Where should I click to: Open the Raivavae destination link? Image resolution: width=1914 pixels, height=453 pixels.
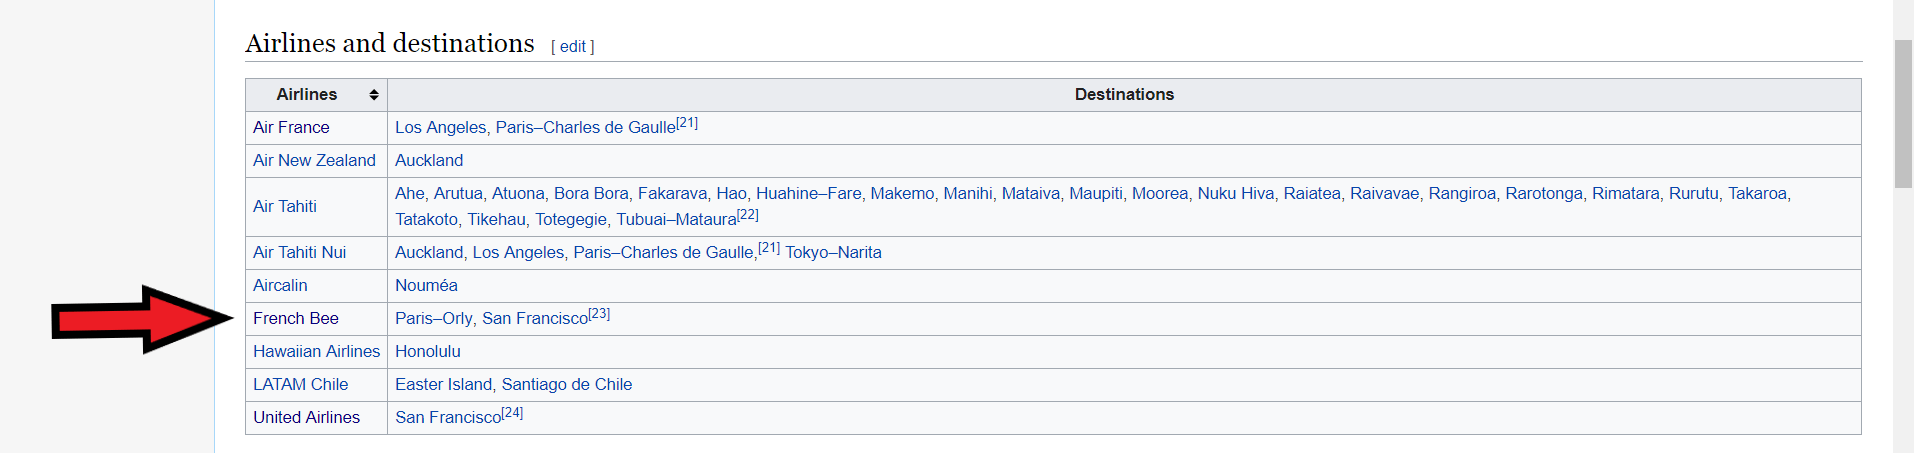[x=1384, y=193]
